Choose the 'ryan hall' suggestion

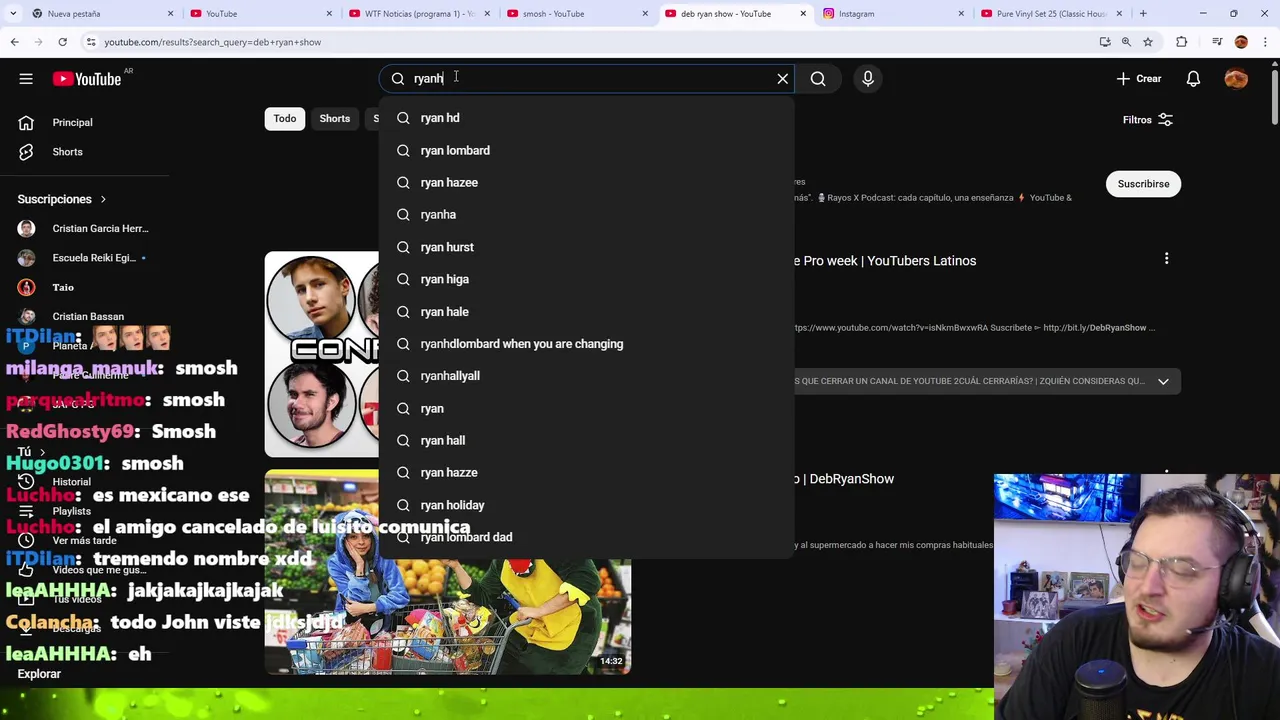point(586,441)
